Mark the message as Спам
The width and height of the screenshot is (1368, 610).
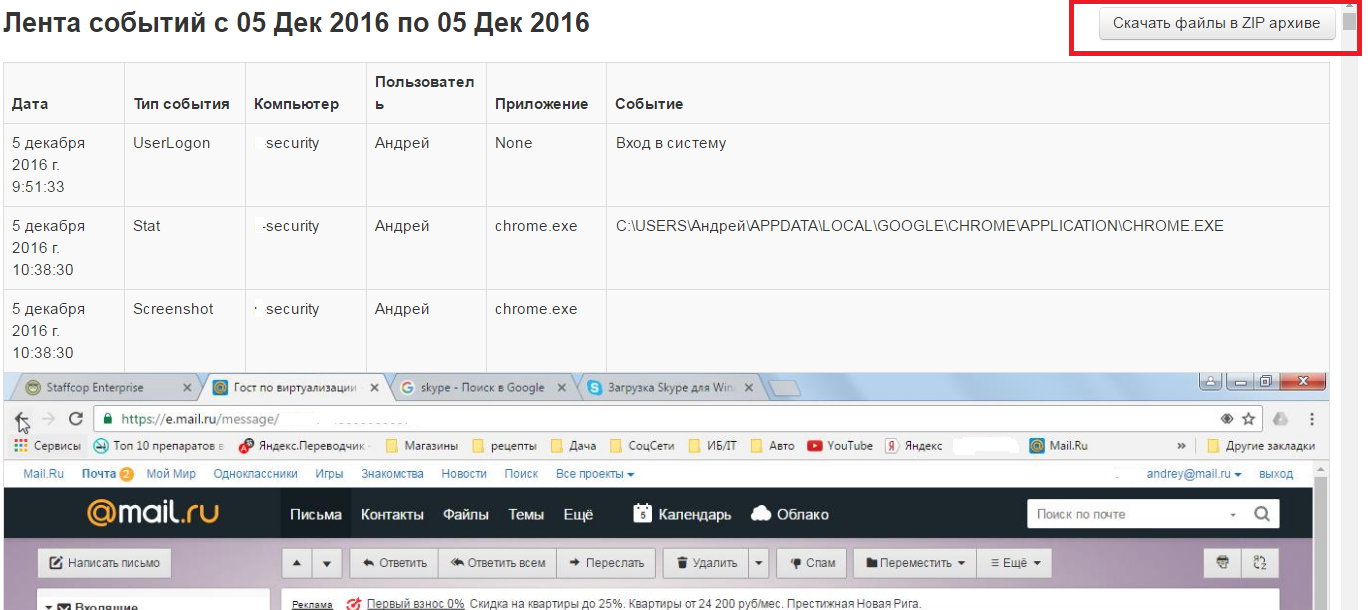pyautogui.click(x=812, y=563)
